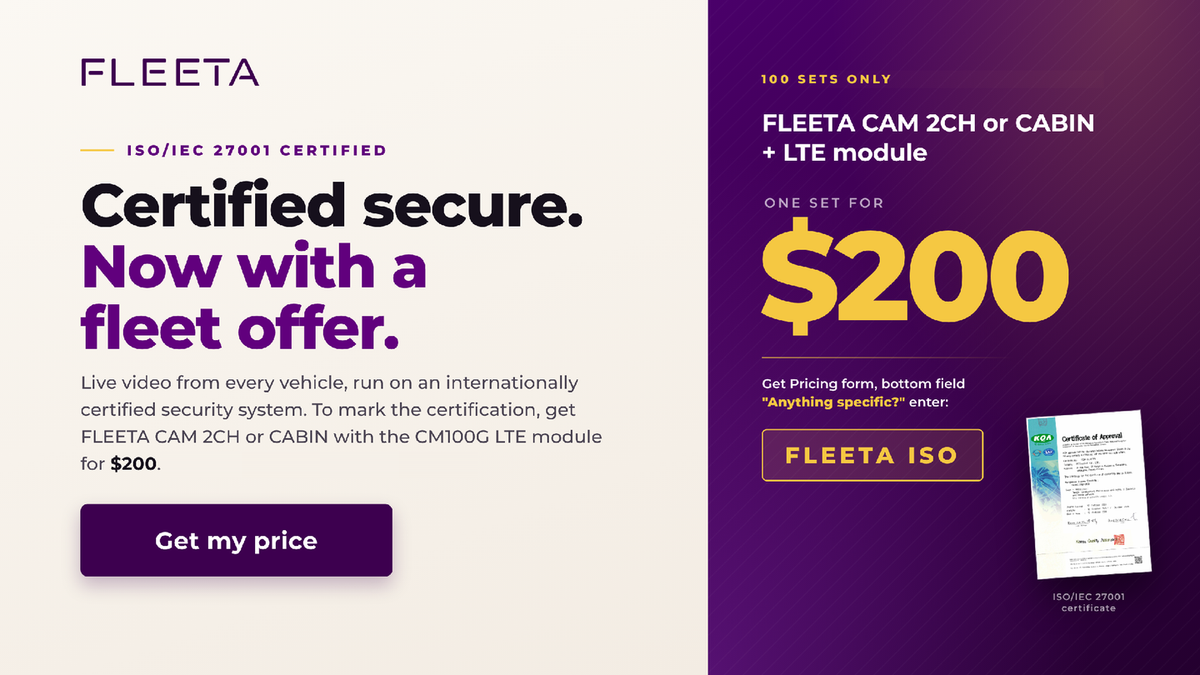Click the green KQA logo on the certificate

(1043, 439)
